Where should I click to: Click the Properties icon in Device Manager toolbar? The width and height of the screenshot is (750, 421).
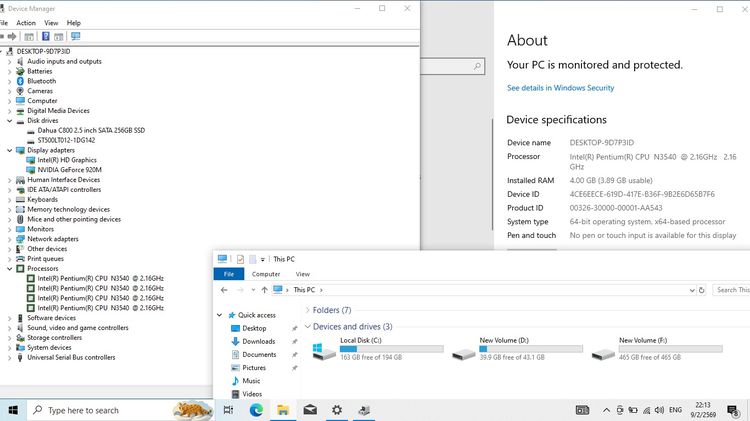tap(29, 36)
